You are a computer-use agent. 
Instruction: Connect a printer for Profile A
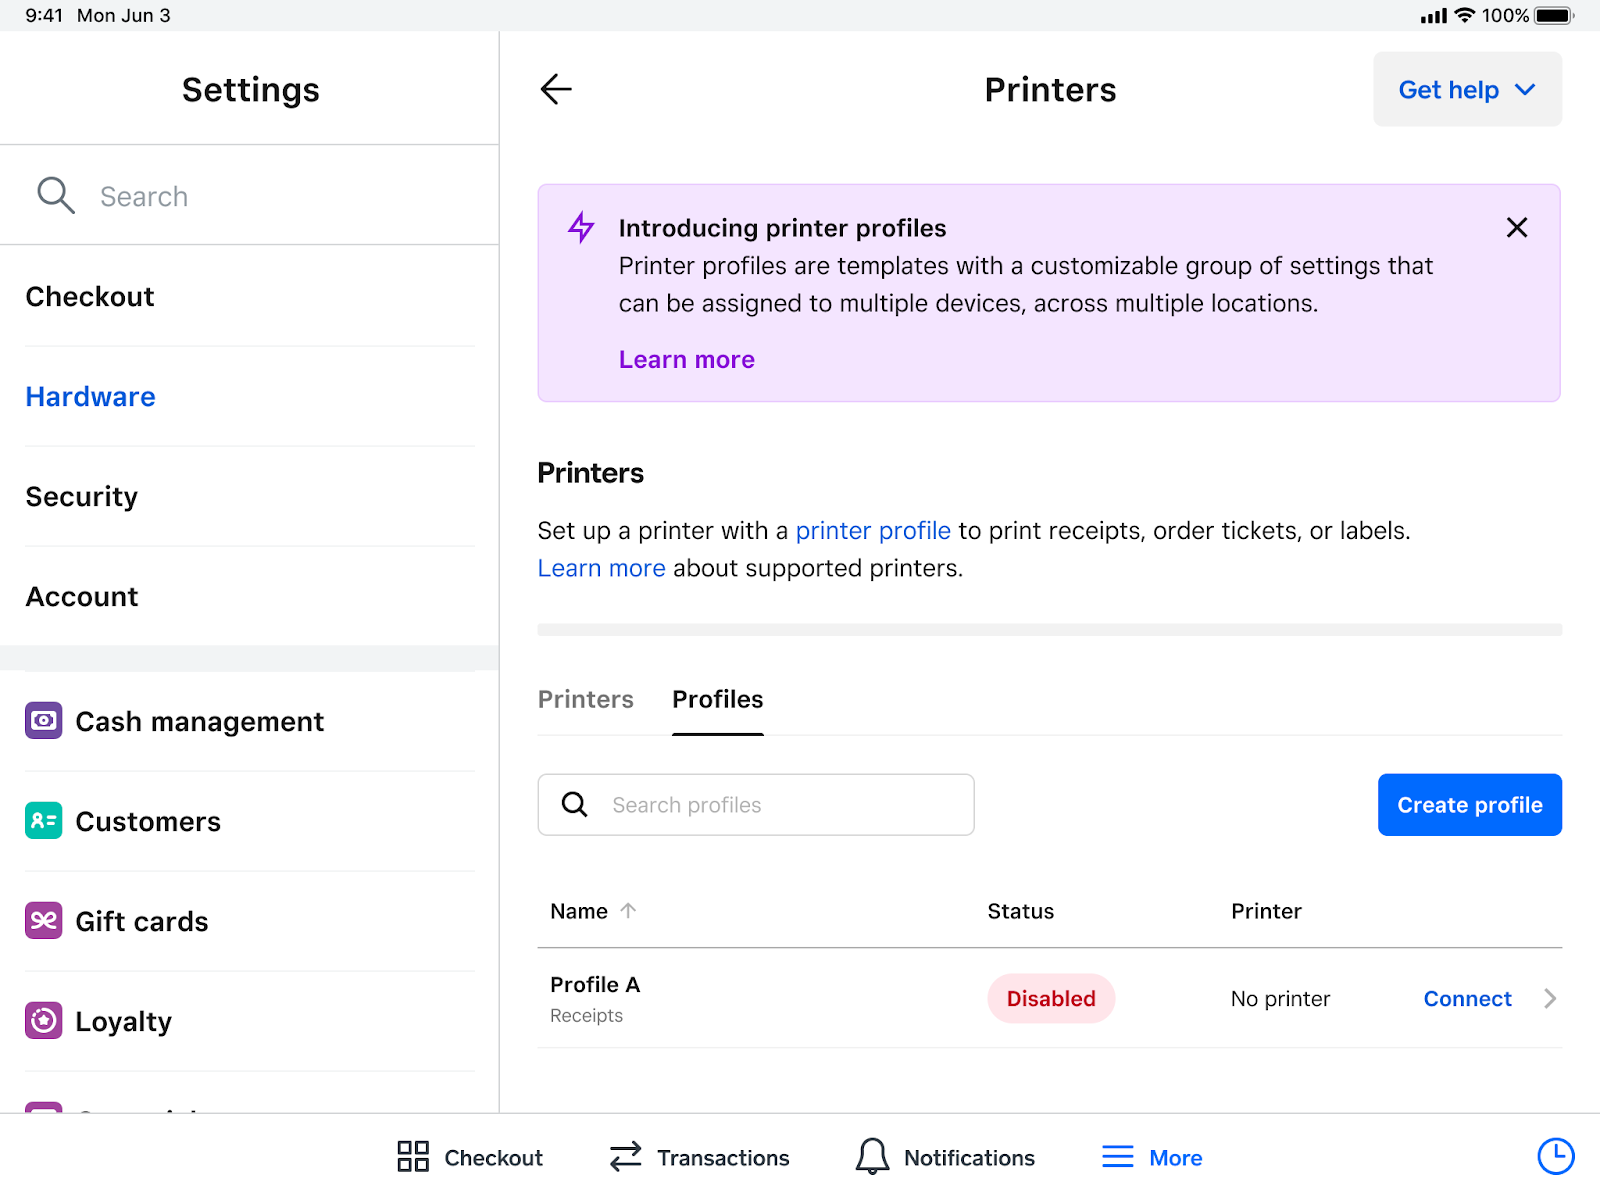[1466, 998]
